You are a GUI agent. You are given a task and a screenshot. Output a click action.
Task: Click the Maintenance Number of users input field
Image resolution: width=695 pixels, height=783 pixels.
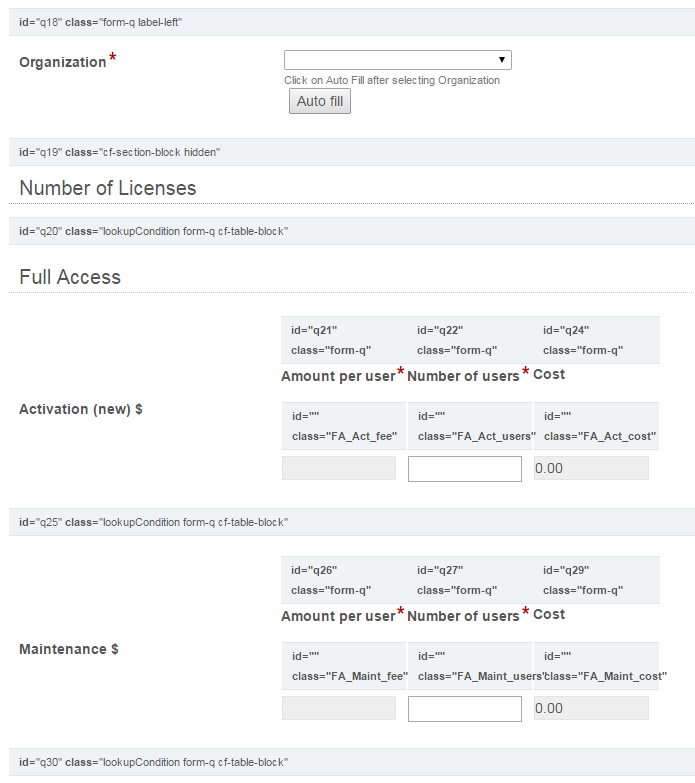click(x=465, y=709)
